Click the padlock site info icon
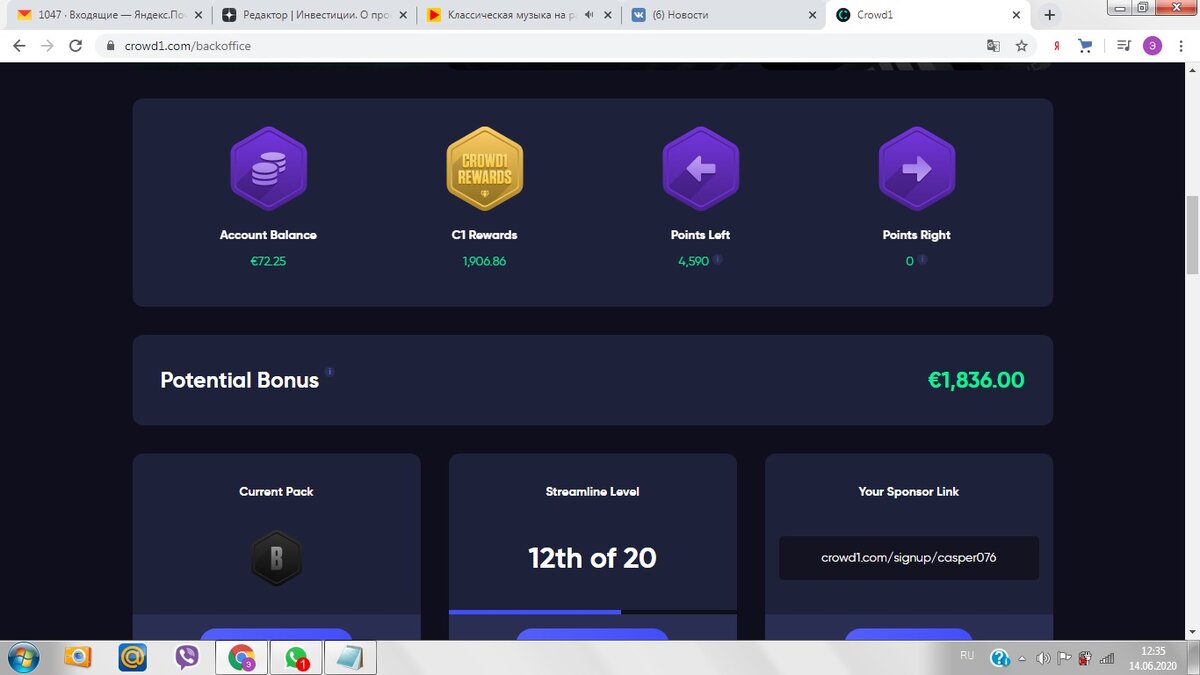 pyautogui.click(x=109, y=46)
